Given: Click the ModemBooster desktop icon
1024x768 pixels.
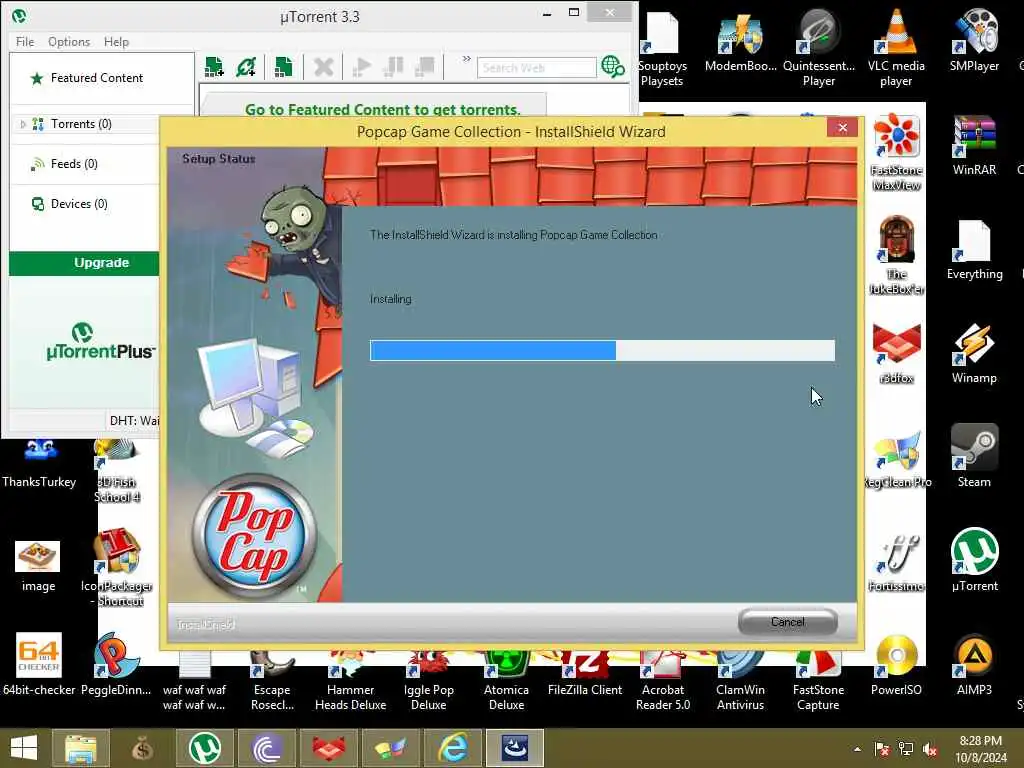Looking at the screenshot, I should [741, 40].
